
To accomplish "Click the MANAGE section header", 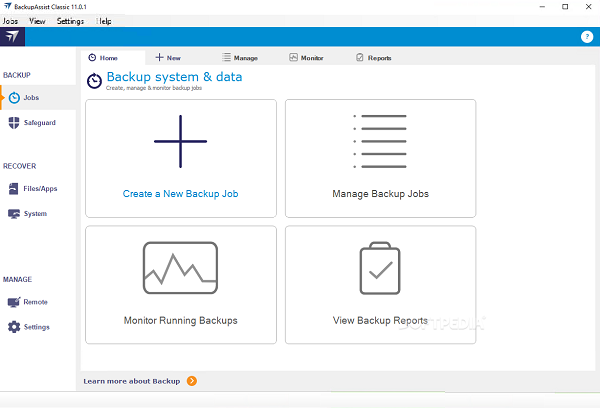I will [x=17, y=279].
